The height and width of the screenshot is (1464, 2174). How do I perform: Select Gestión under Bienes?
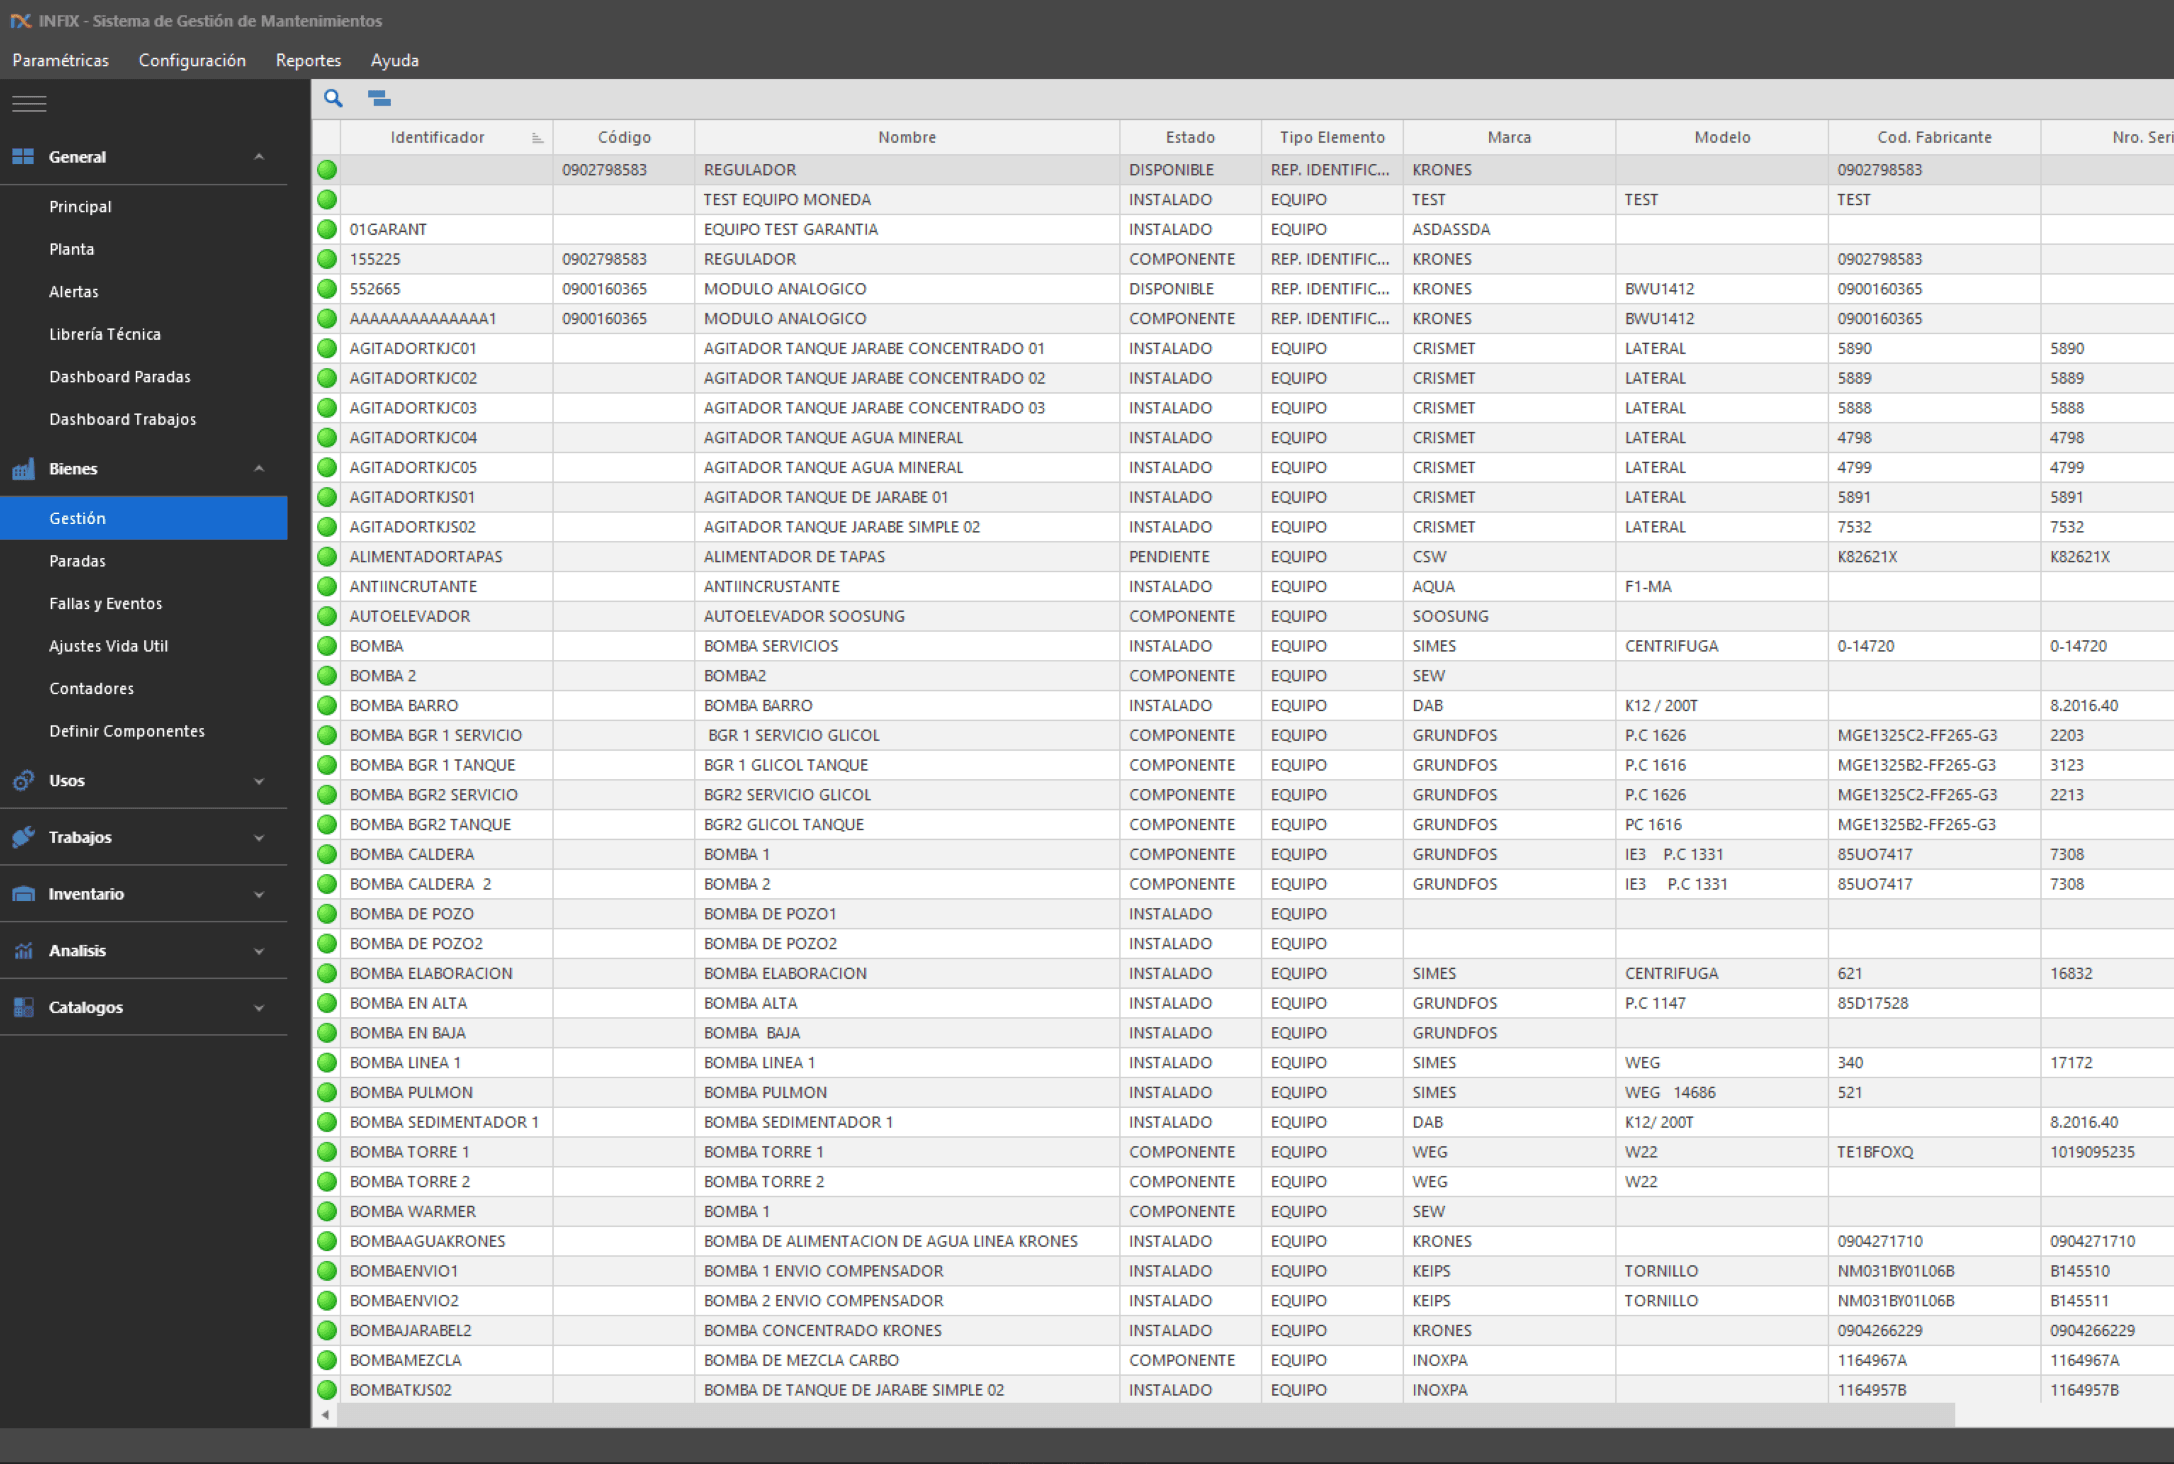tap(144, 518)
